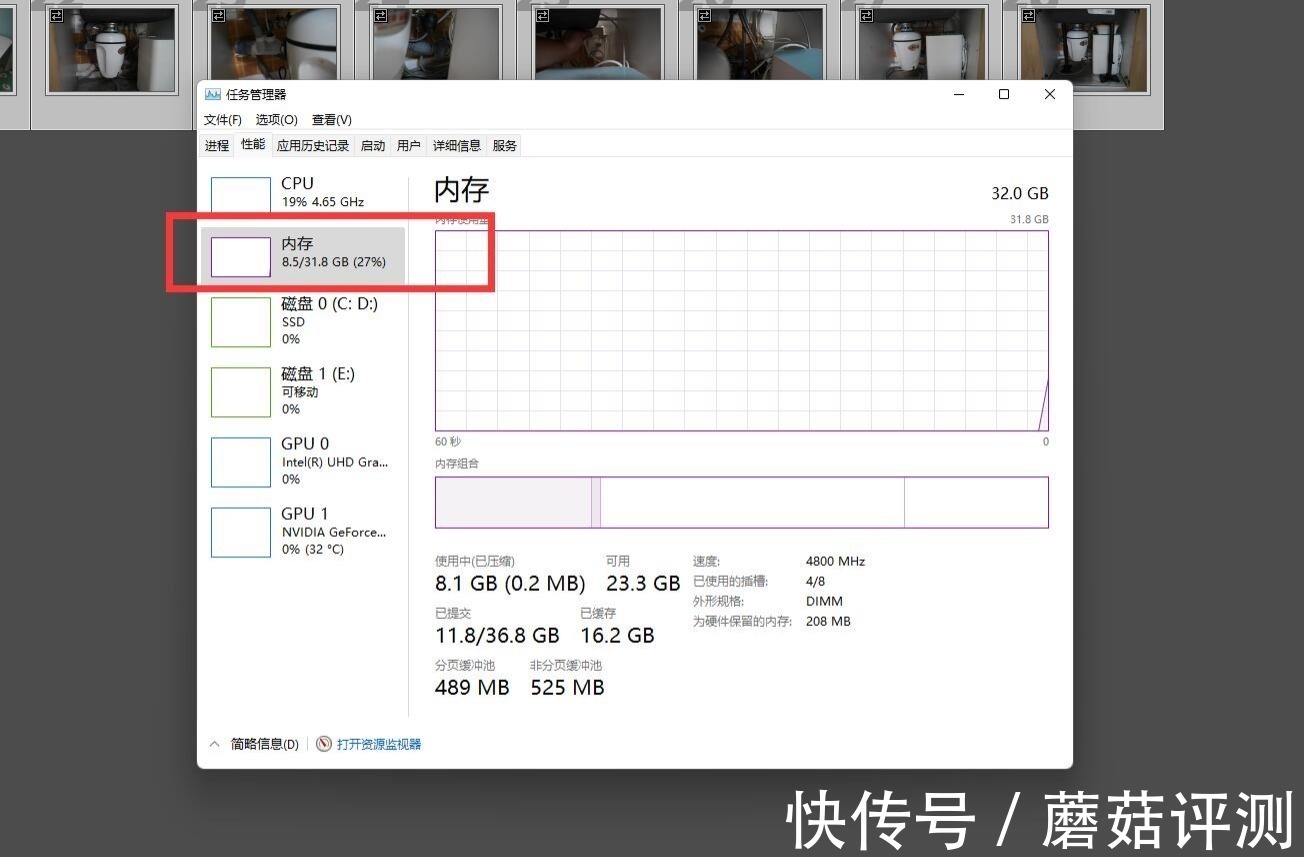1304x857 pixels.
Task: Switch to the 用户 tab
Action: tap(409, 146)
